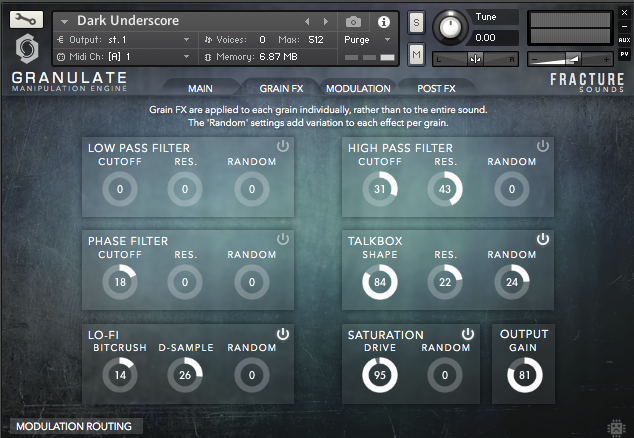This screenshot has width=634, height=438.
Task: Go to the previous instrument preset arrow
Action: click(307, 21)
